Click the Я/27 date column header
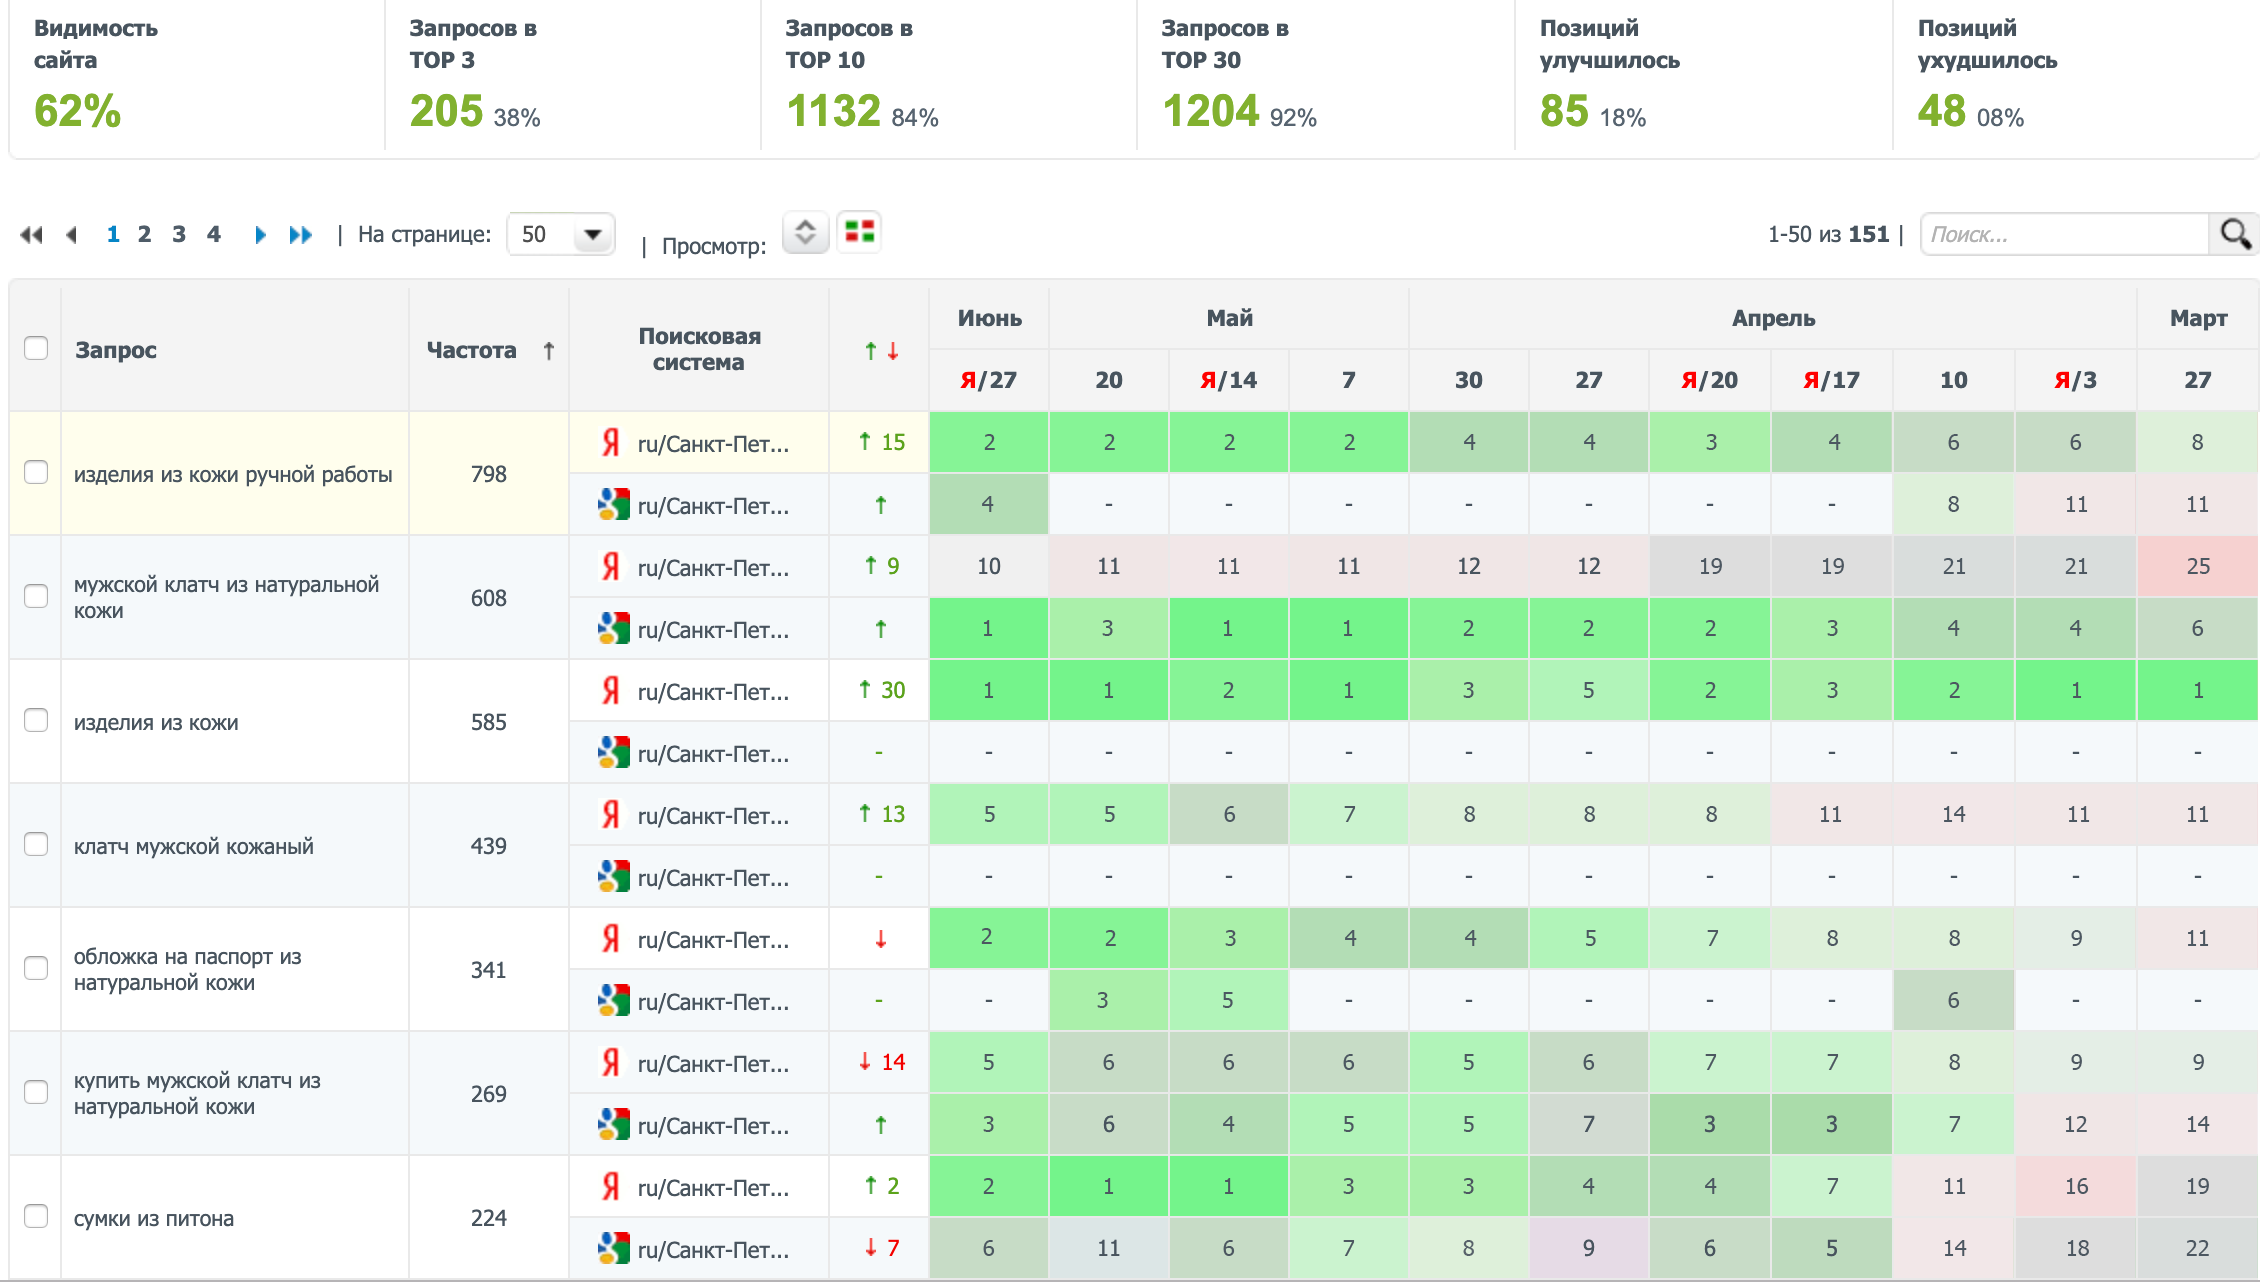Viewport: 2260px width, 1282px height. (x=988, y=380)
